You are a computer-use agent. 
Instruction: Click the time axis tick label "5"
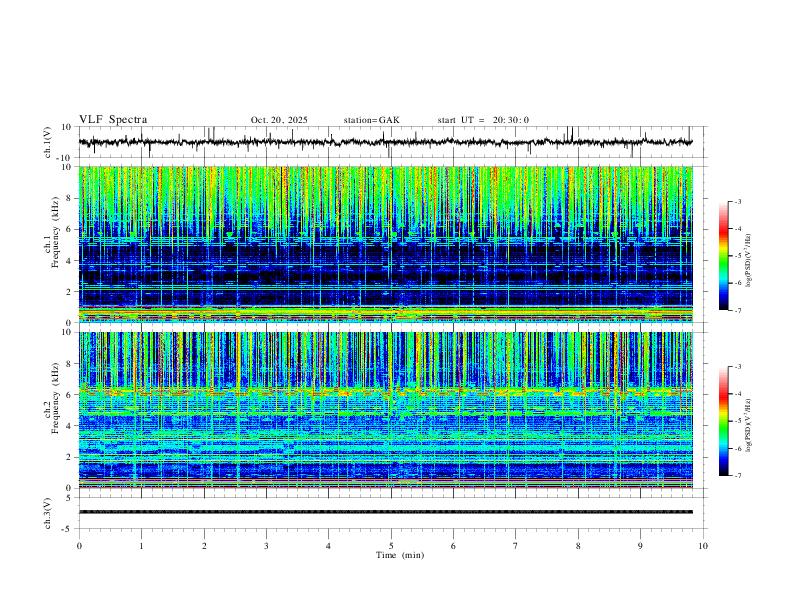[391, 546]
